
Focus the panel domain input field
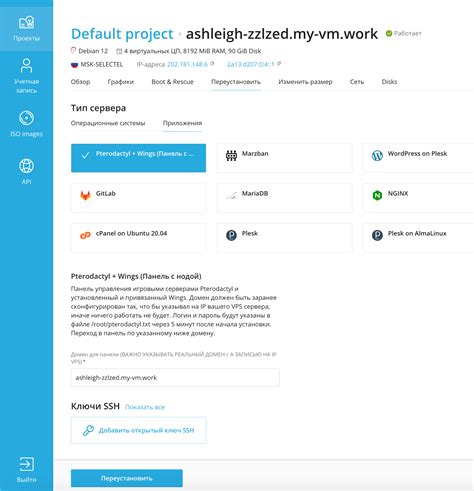coord(175,378)
